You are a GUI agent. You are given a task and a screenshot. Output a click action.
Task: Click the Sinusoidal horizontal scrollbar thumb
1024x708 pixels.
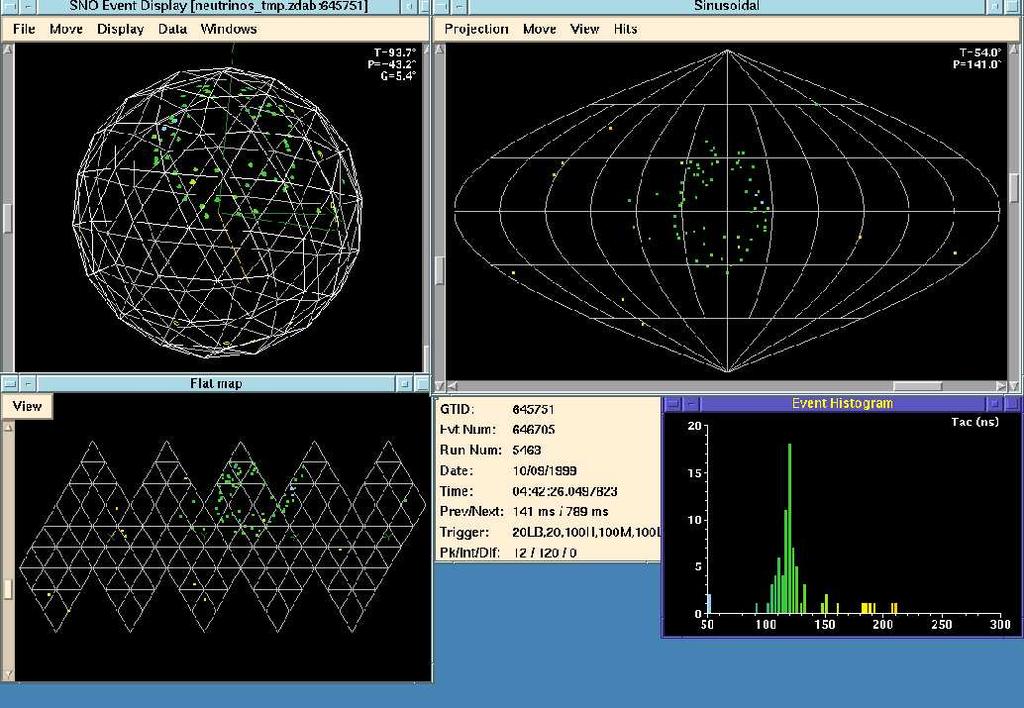tap(918, 386)
